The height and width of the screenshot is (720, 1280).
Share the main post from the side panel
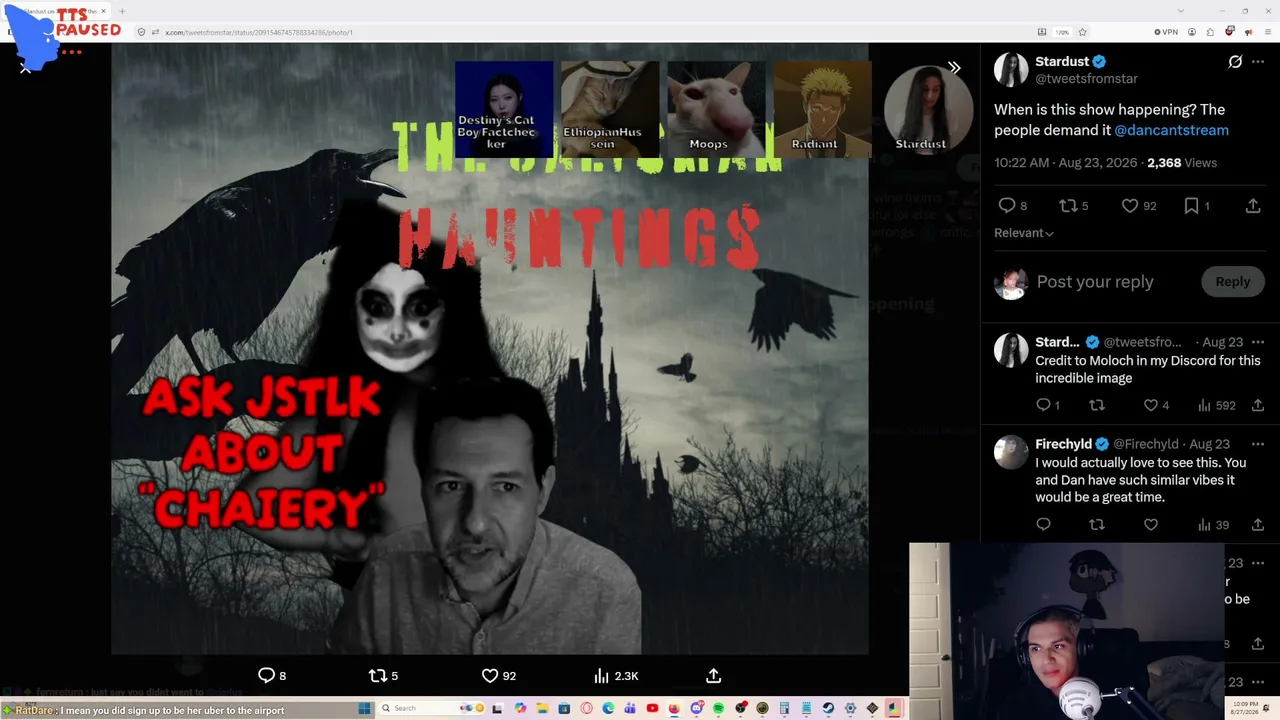(1252, 205)
